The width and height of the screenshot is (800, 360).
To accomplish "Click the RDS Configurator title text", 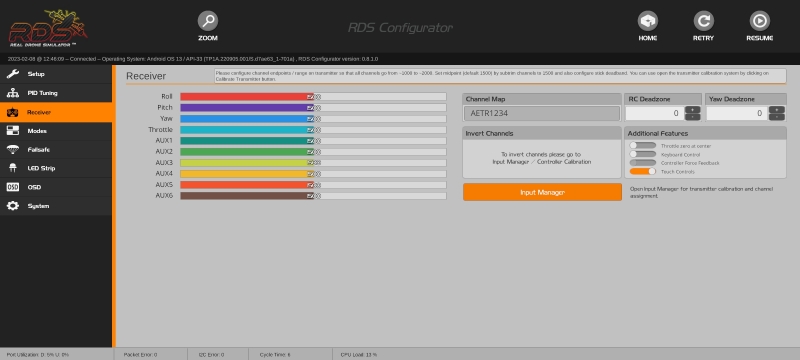I will [400, 28].
